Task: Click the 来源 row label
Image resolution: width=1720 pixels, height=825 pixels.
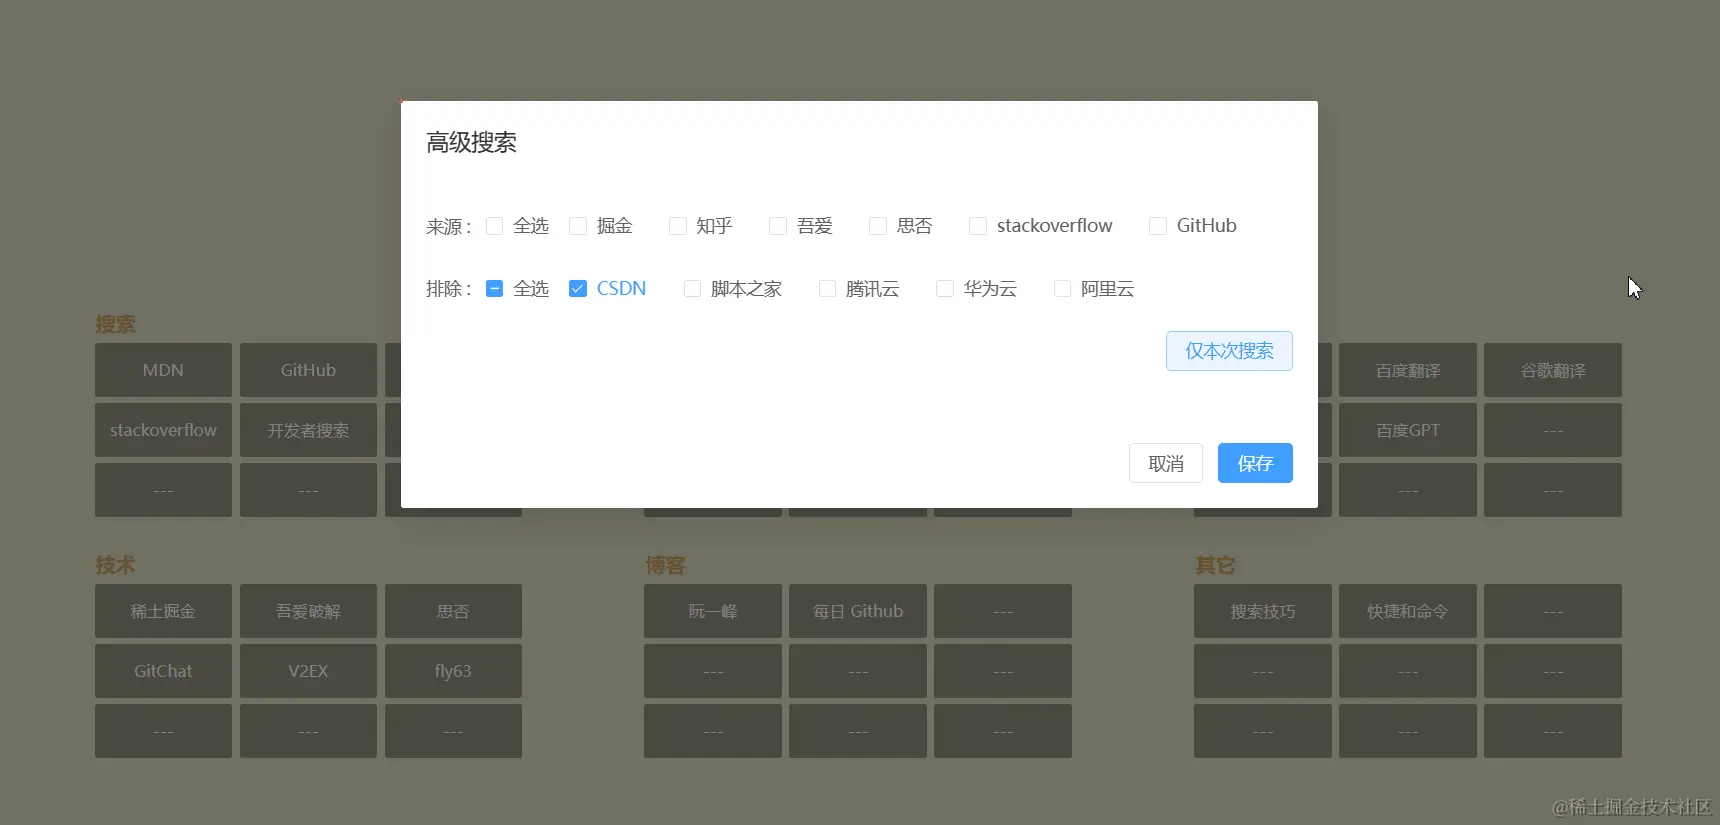Action: pos(448,227)
